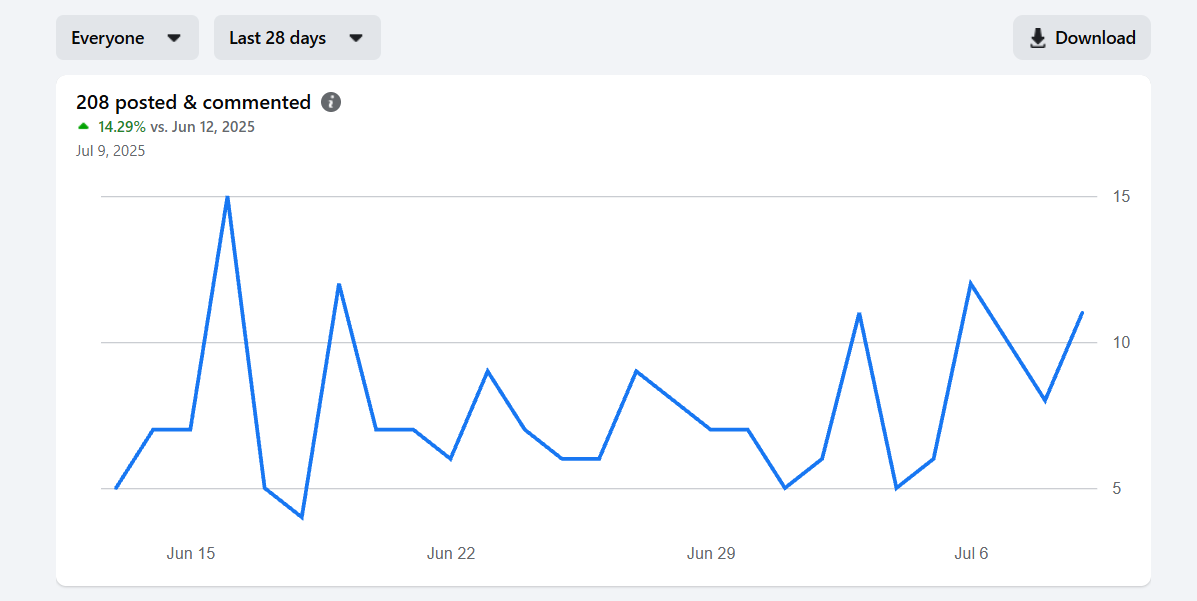
Task: Click the Jun 15 x-axis label
Action: click(191, 553)
